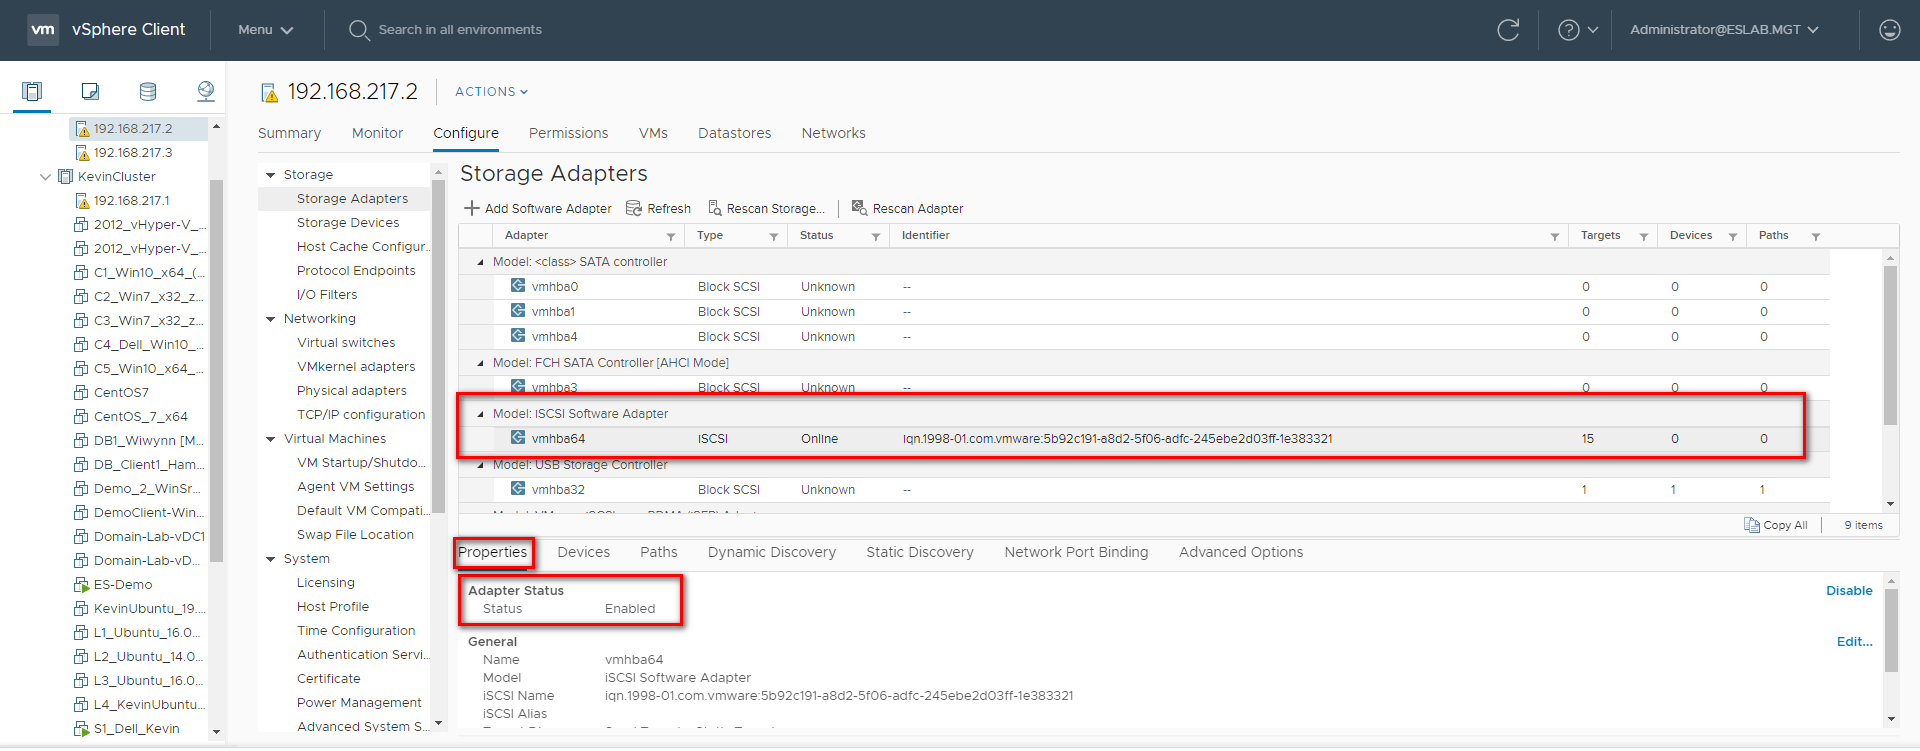Click the search in all environments field
The image size is (1920, 751).
460,30
